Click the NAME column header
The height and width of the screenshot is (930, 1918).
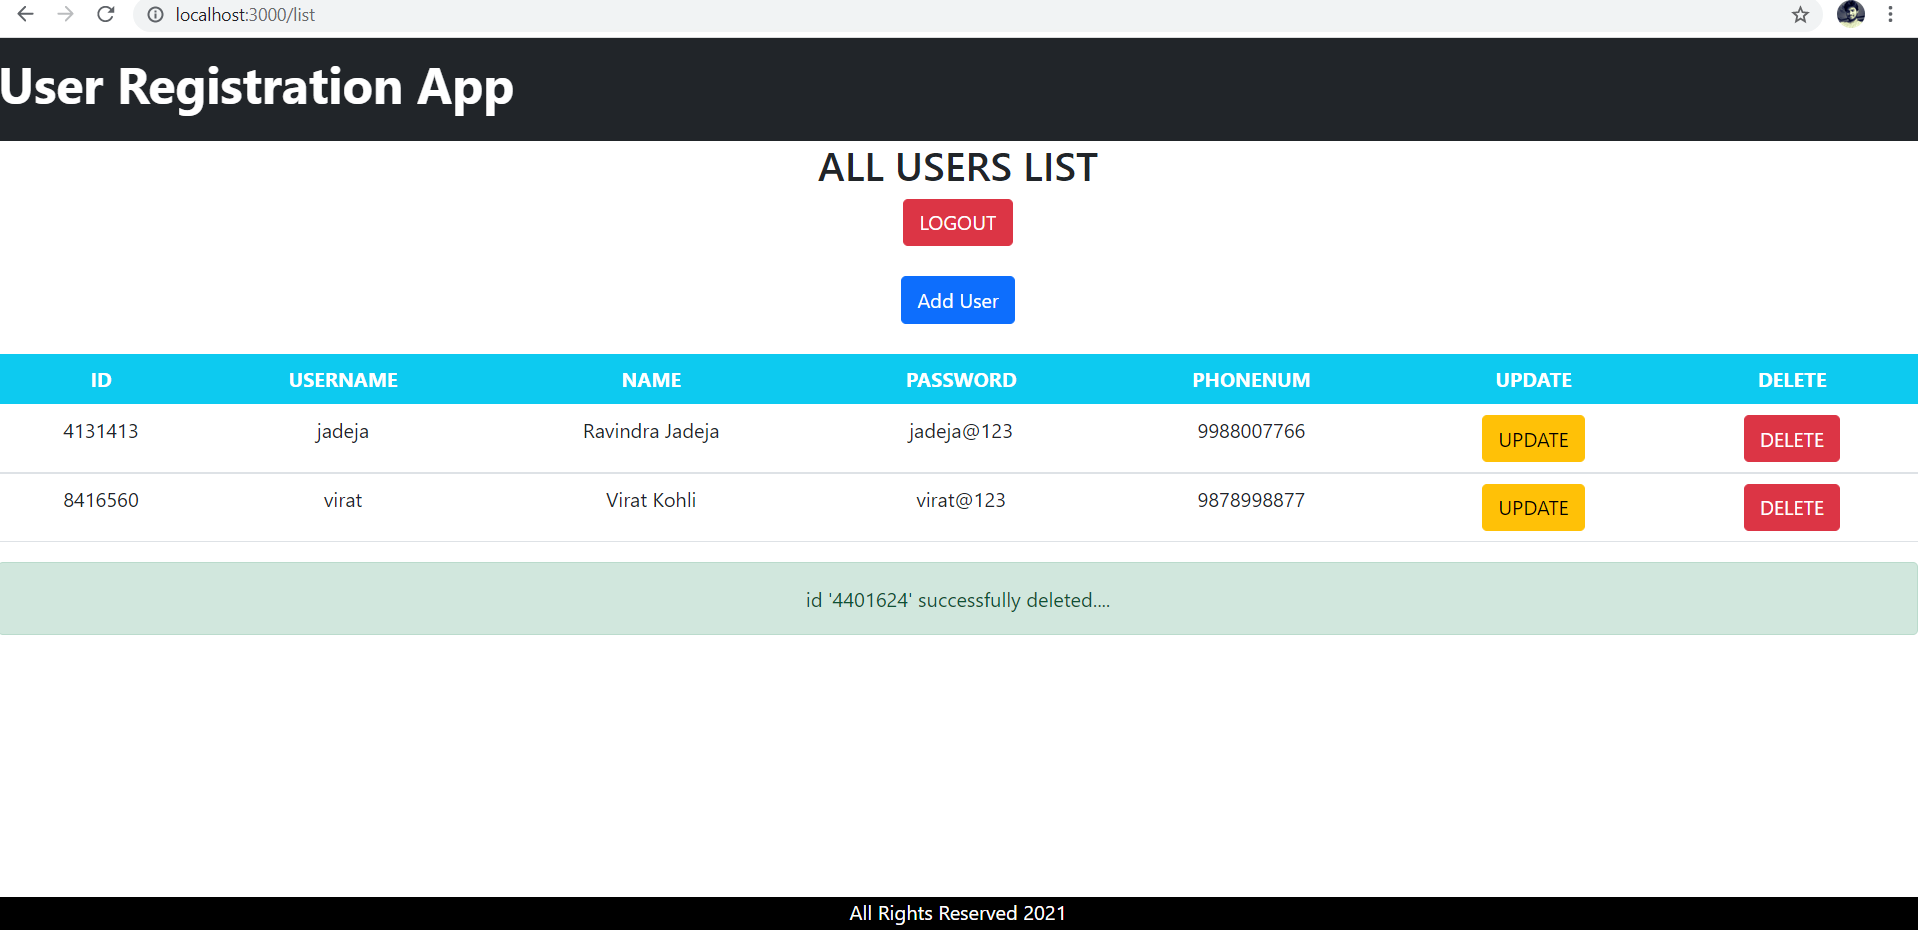point(651,380)
